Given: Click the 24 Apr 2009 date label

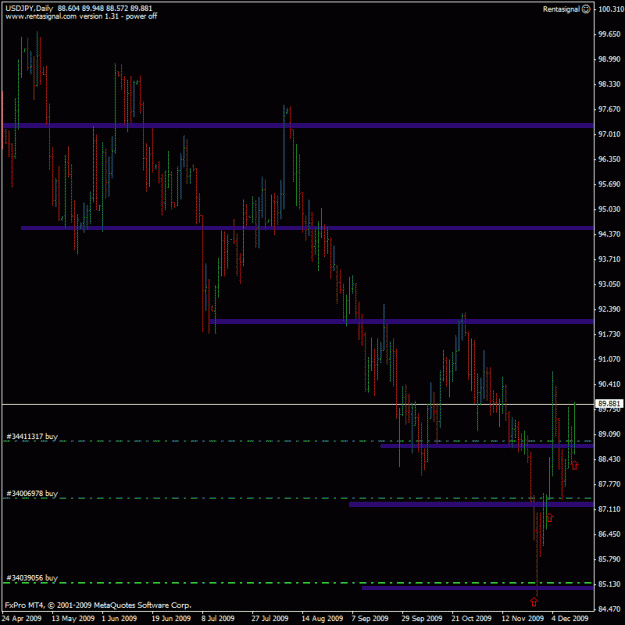Looking at the screenshot, I should [22, 618].
